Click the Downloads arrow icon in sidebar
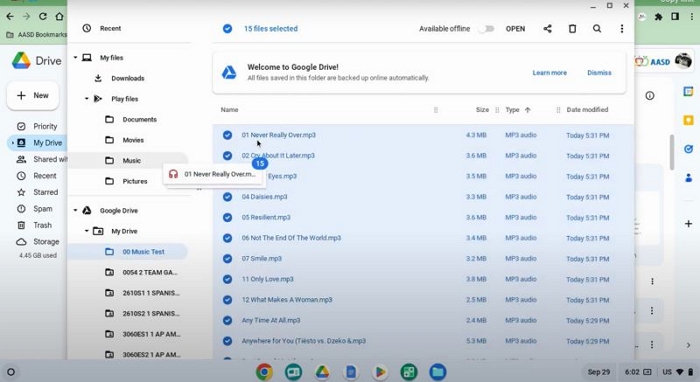Image resolution: width=700 pixels, height=382 pixels. click(x=98, y=78)
